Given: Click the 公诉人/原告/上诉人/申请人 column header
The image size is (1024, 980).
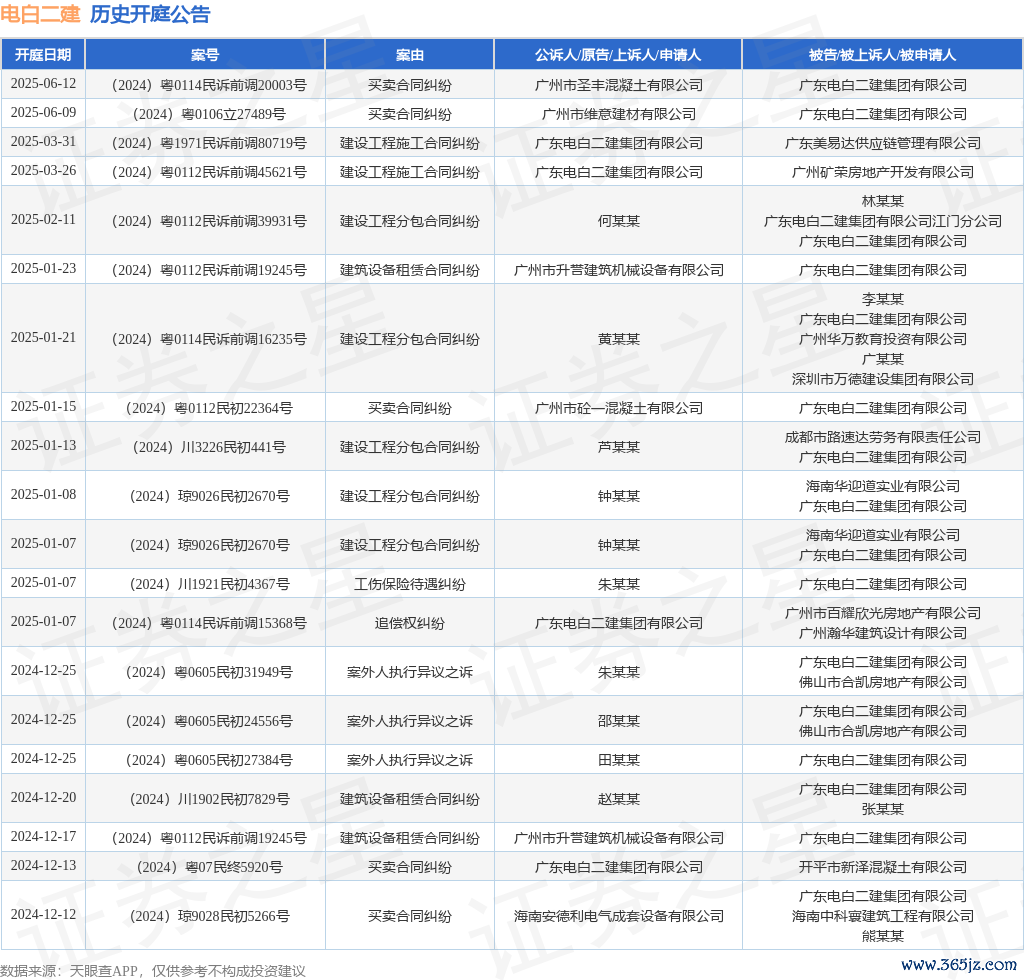Looking at the screenshot, I should click(618, 55).
